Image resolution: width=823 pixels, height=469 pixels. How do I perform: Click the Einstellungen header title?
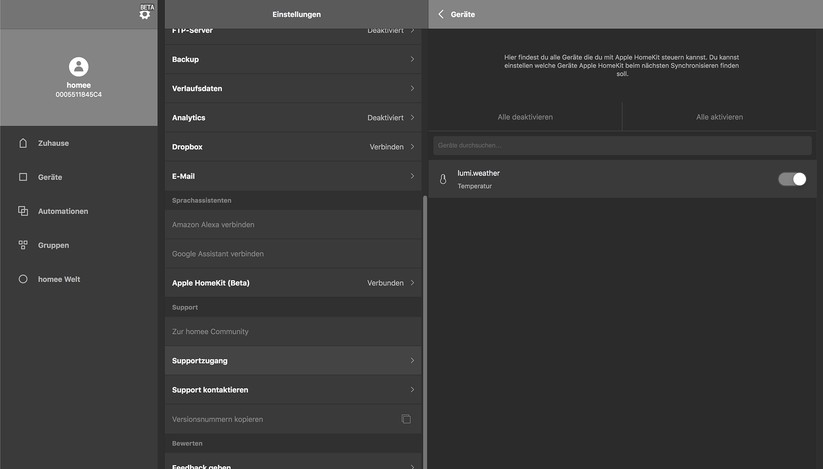click(x=297, y=14)
